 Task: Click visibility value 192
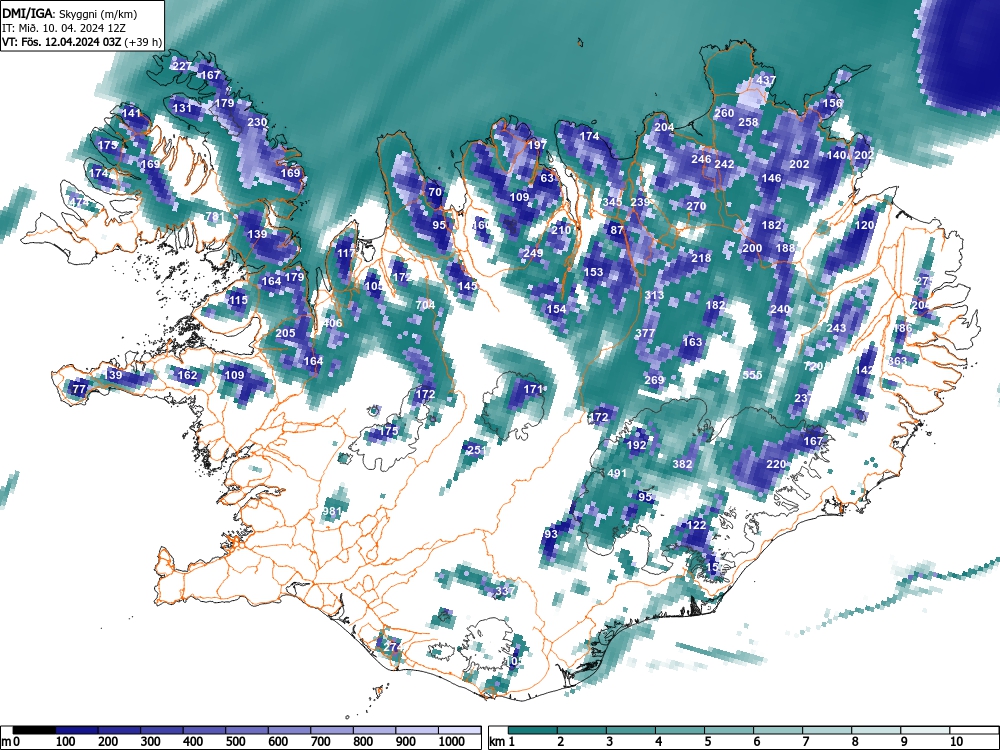[636, 445]
